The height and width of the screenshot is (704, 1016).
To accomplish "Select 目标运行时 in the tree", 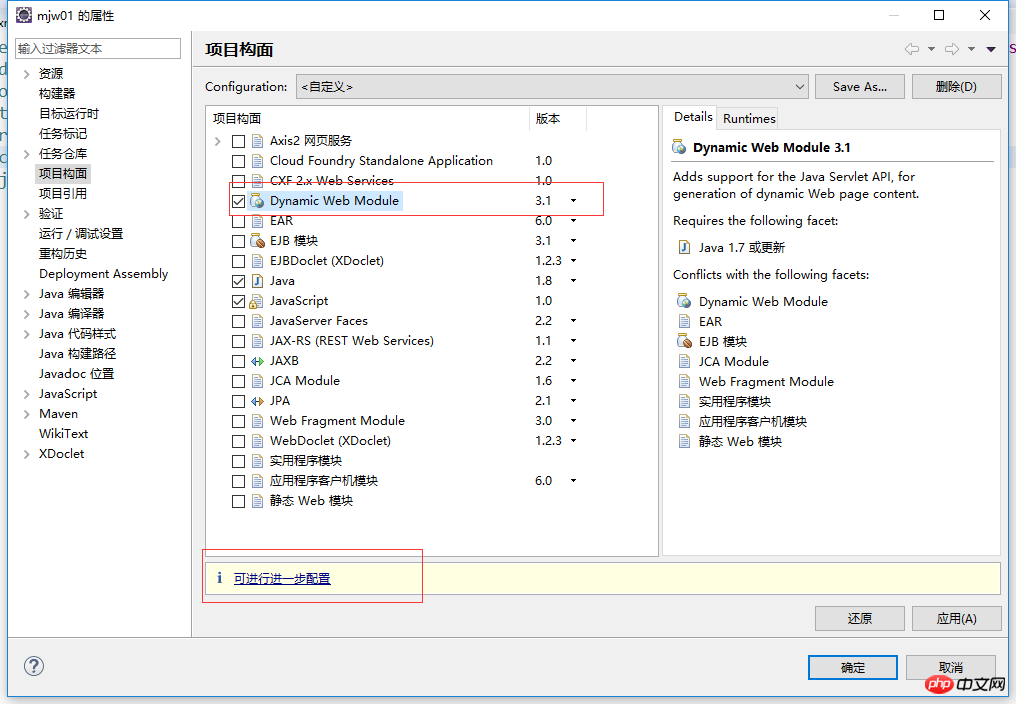I will (69, 113).
